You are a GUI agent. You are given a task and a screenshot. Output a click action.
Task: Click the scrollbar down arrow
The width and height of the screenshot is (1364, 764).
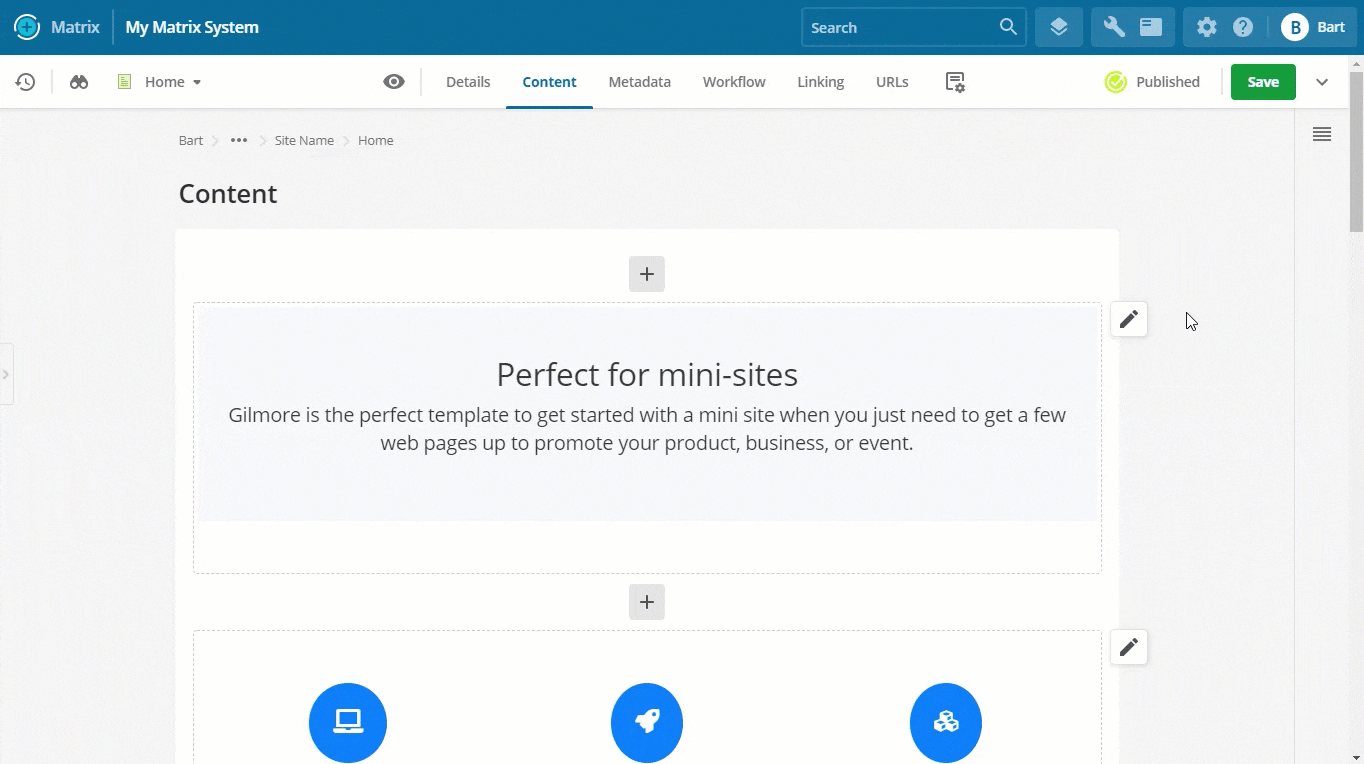(1356, 757)
